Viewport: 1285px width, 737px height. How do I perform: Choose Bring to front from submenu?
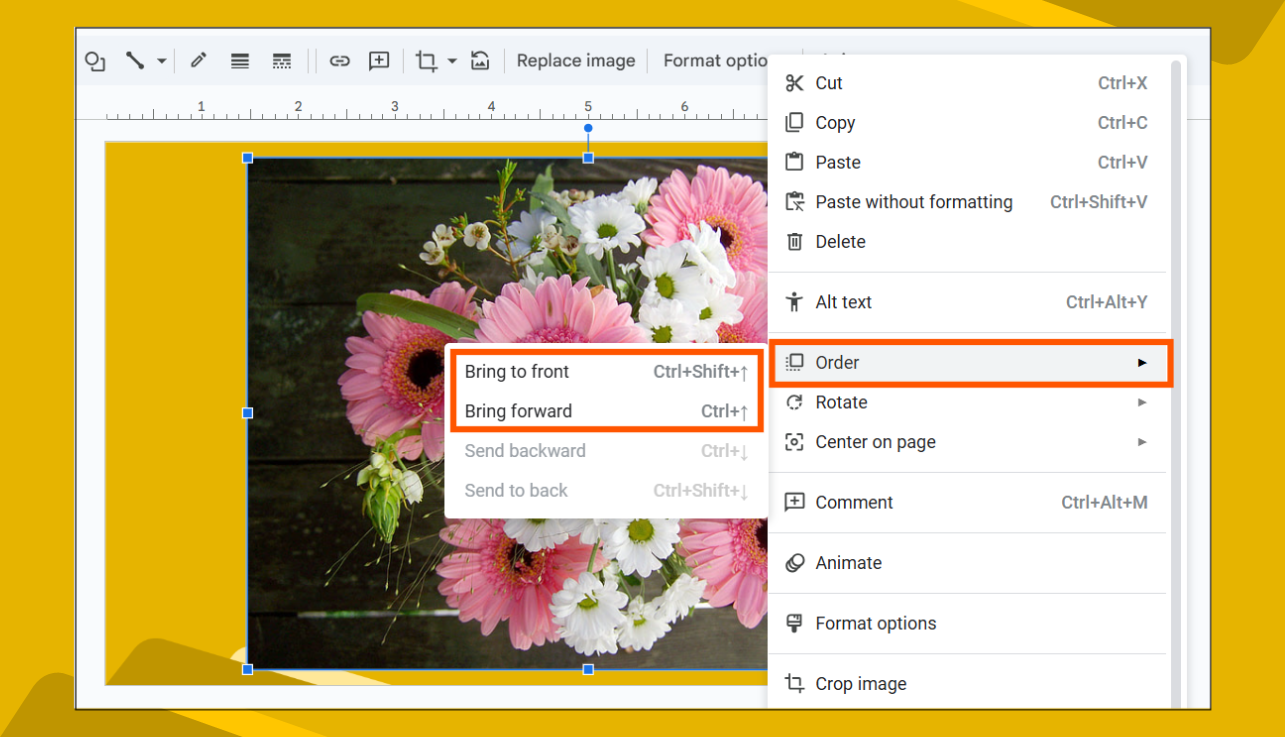[517, 371]
